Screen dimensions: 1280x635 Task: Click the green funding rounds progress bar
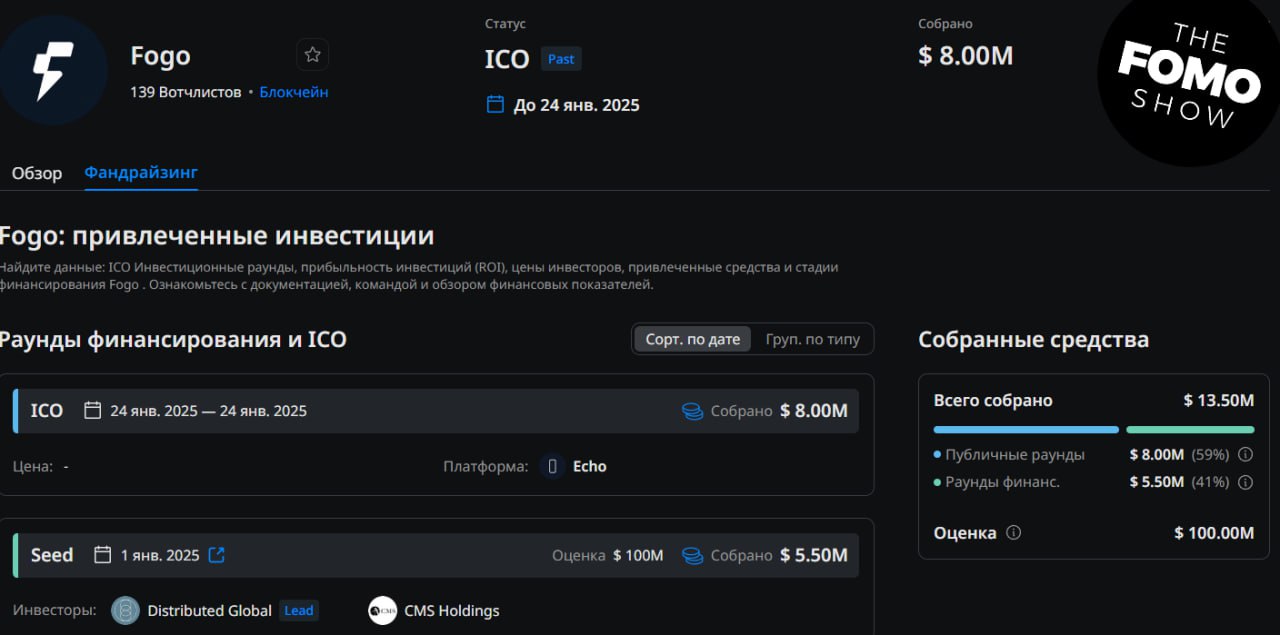(1190, 430)
